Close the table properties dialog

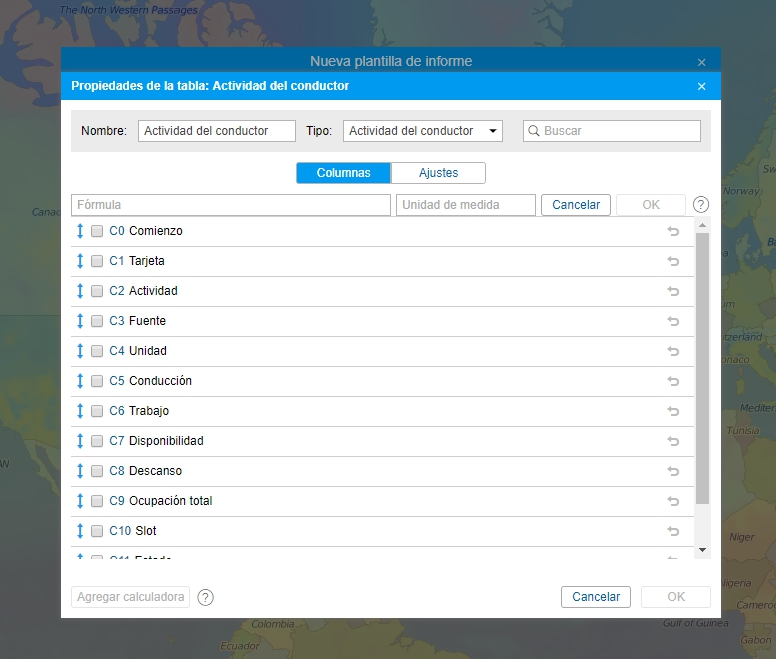pyautogui.click(x=701, y=87)
